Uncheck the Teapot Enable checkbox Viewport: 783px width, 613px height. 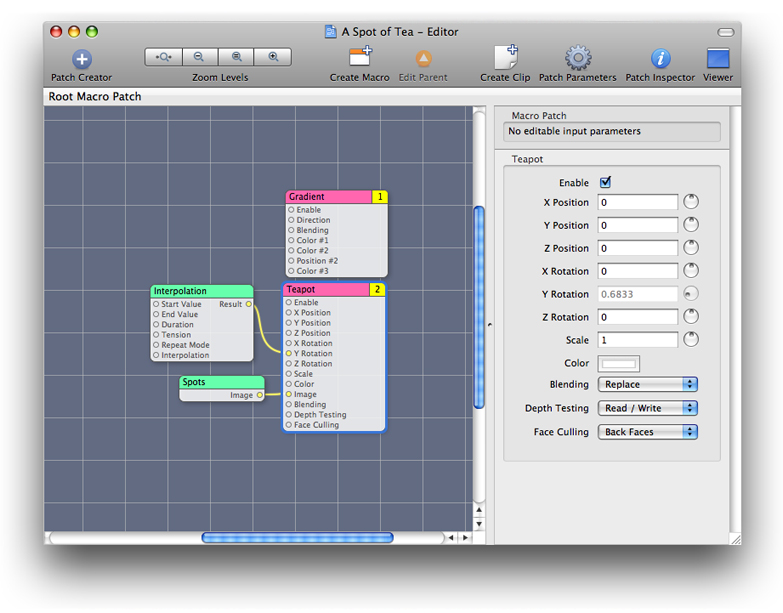[x=605, y=183]
